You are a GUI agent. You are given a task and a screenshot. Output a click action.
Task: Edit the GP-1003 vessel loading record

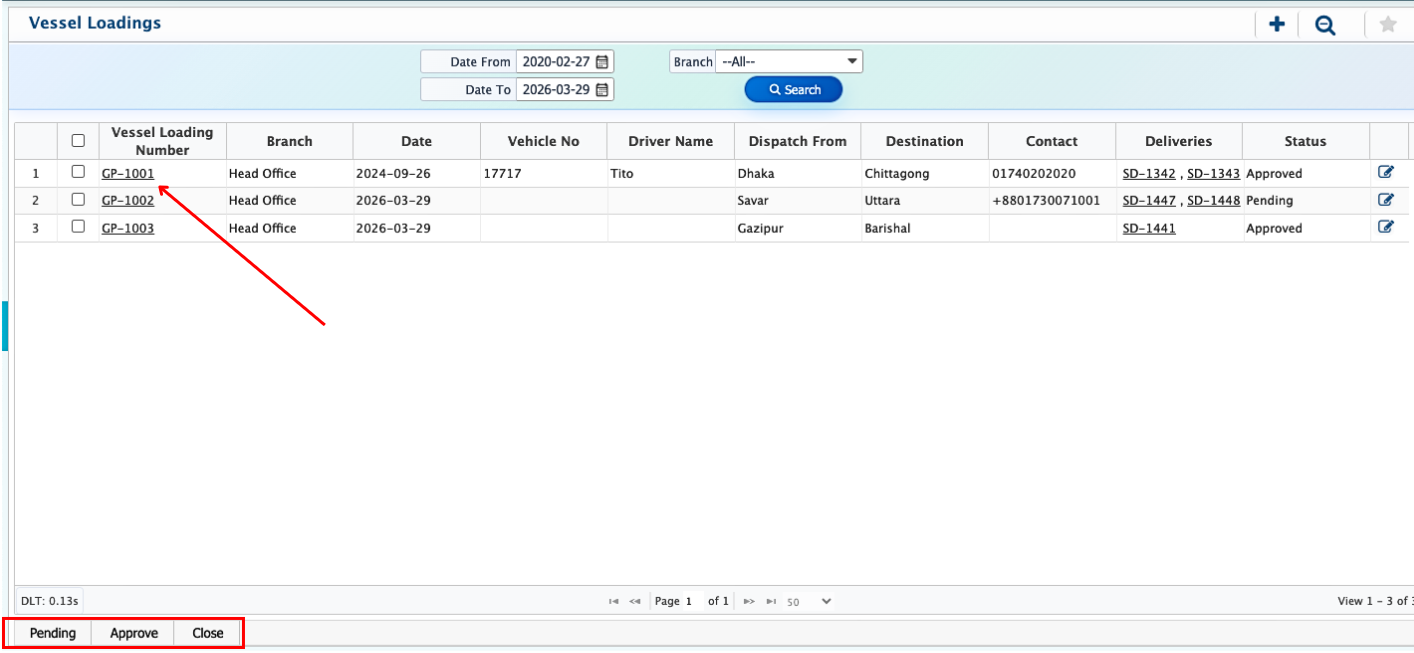tap(1387, 226)
